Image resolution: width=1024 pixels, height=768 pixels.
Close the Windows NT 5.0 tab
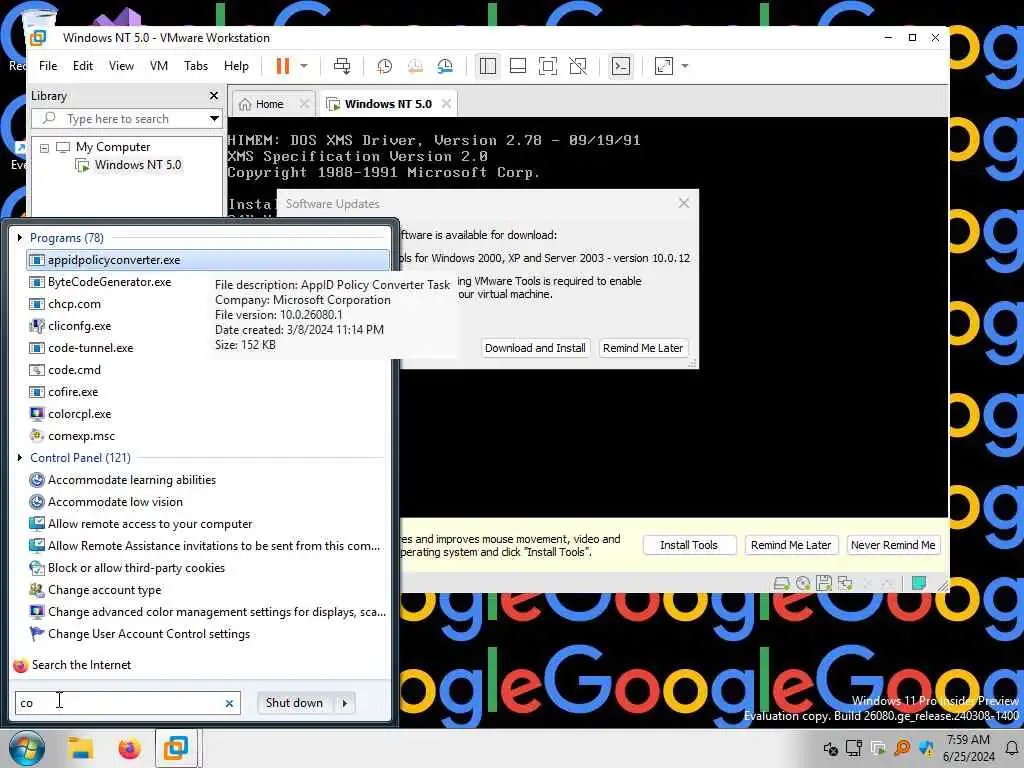[446, 104]
